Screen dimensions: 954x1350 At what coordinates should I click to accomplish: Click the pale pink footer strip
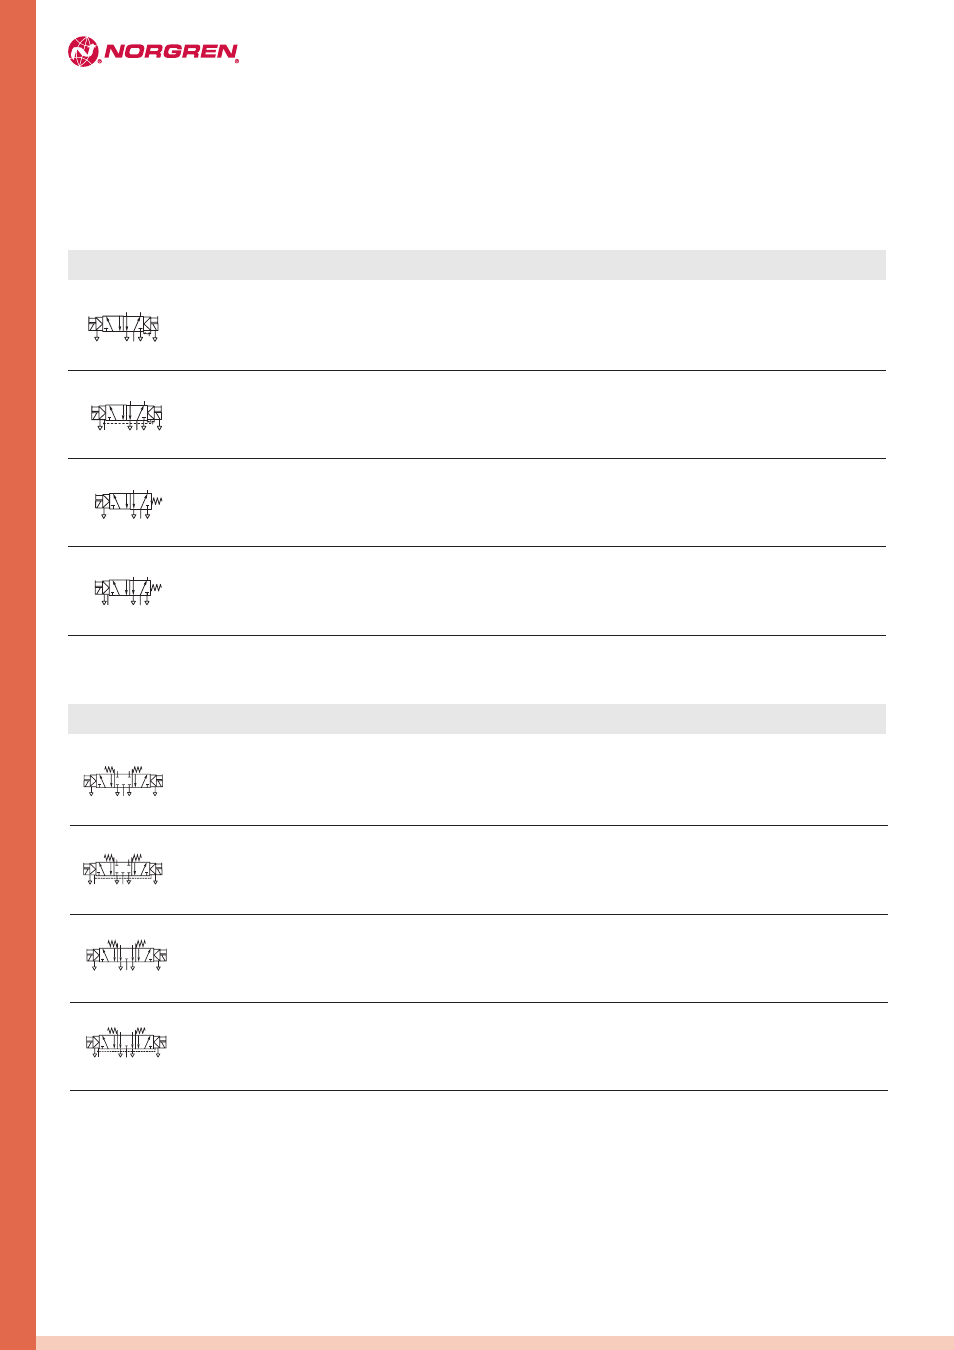pyautogui.click(x=495, y=1343)
